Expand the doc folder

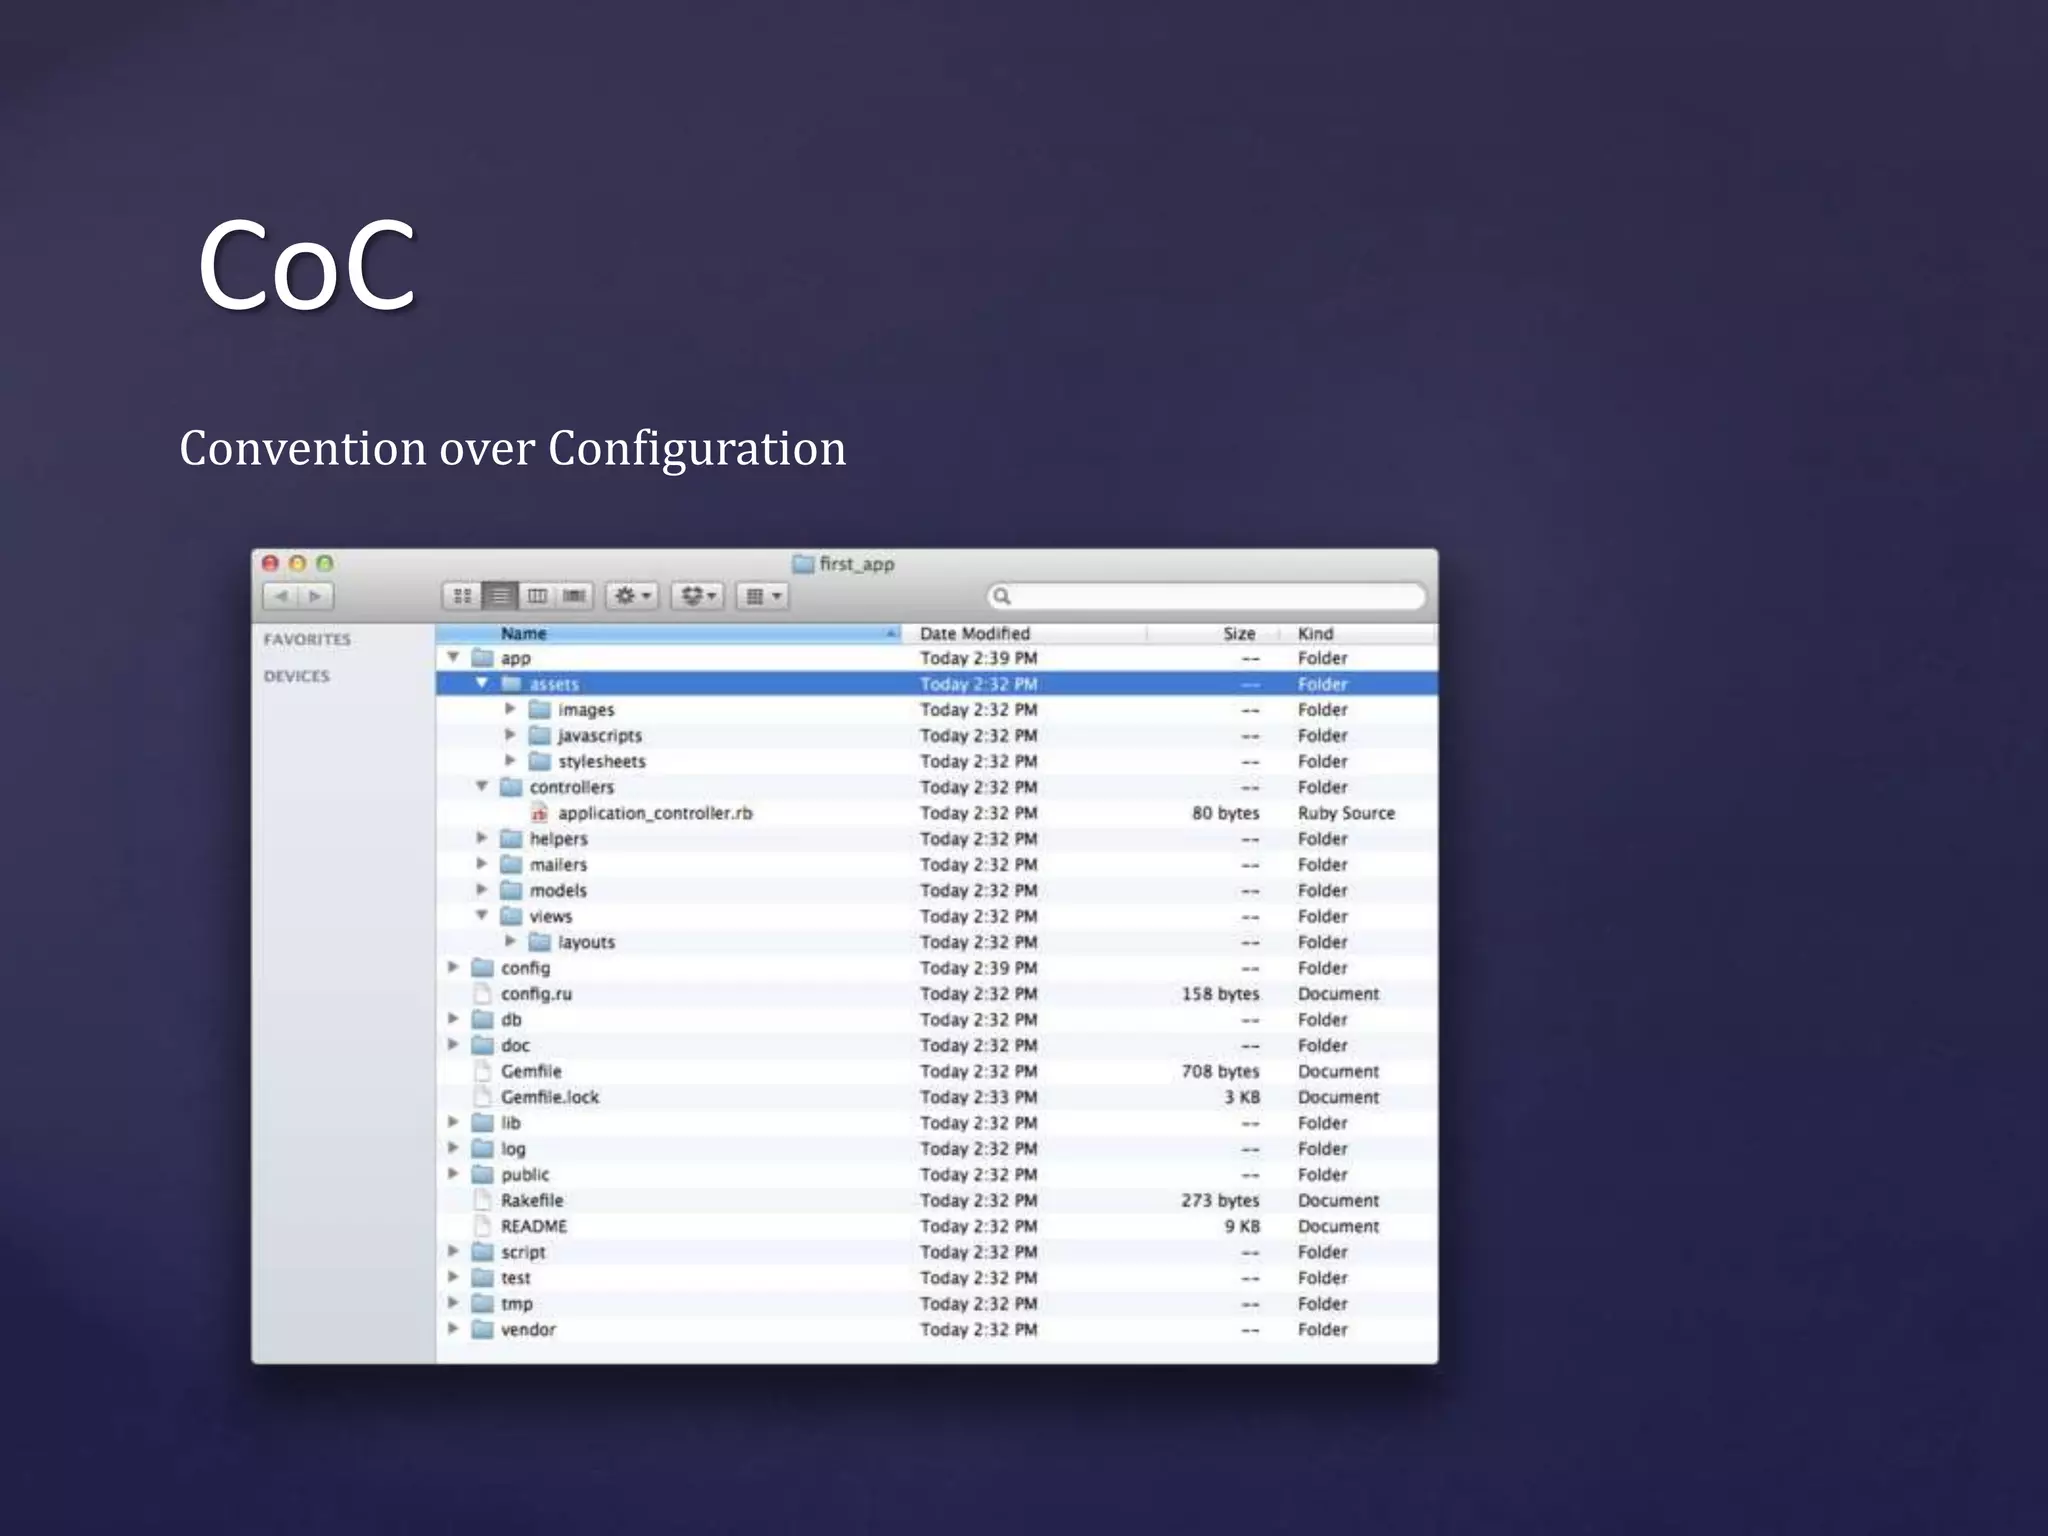[453, 1045]
